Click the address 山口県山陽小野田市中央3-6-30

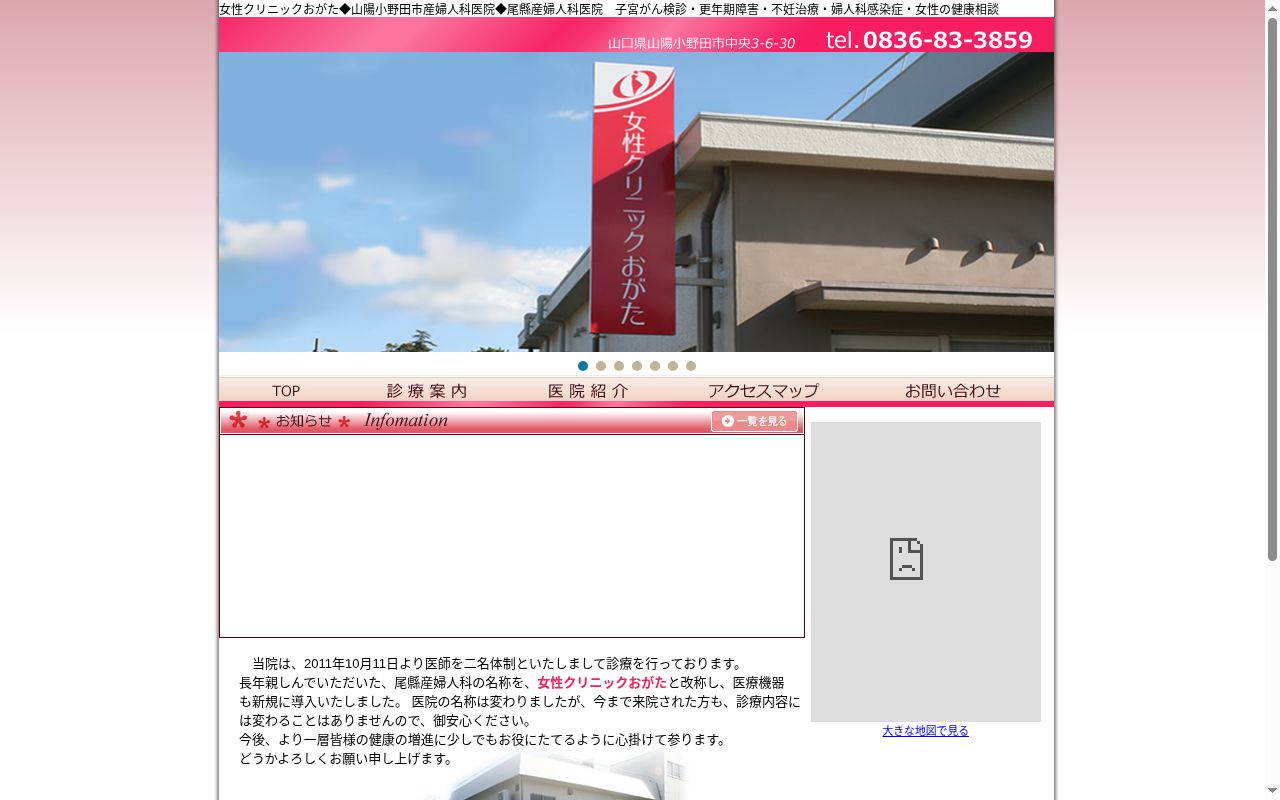point(701,43)
